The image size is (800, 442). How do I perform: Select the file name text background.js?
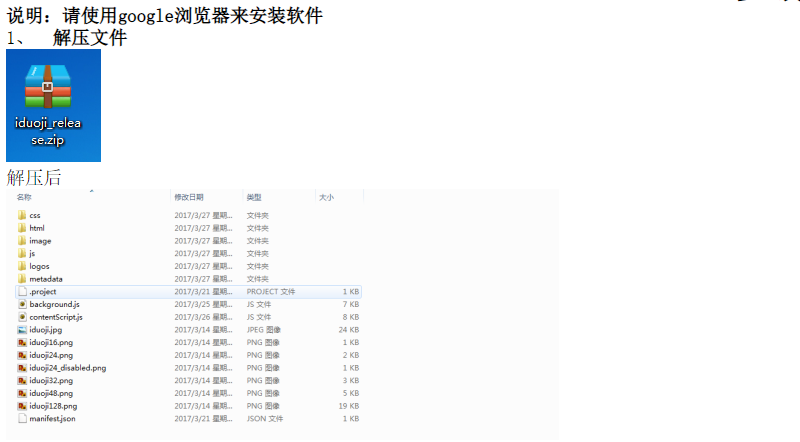(x=55, y=305)
